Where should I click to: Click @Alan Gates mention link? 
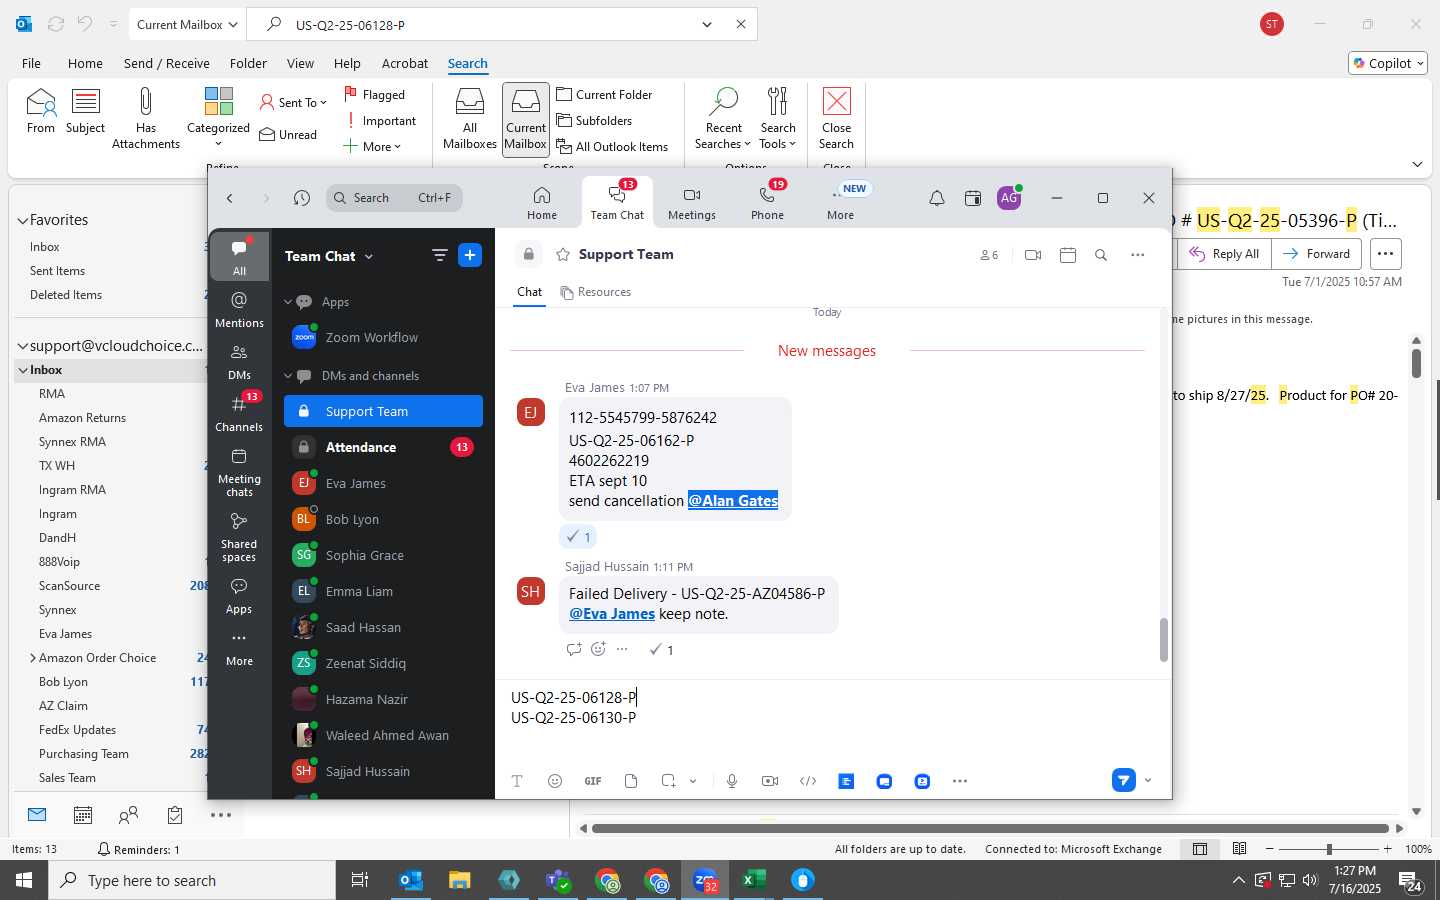733,500
